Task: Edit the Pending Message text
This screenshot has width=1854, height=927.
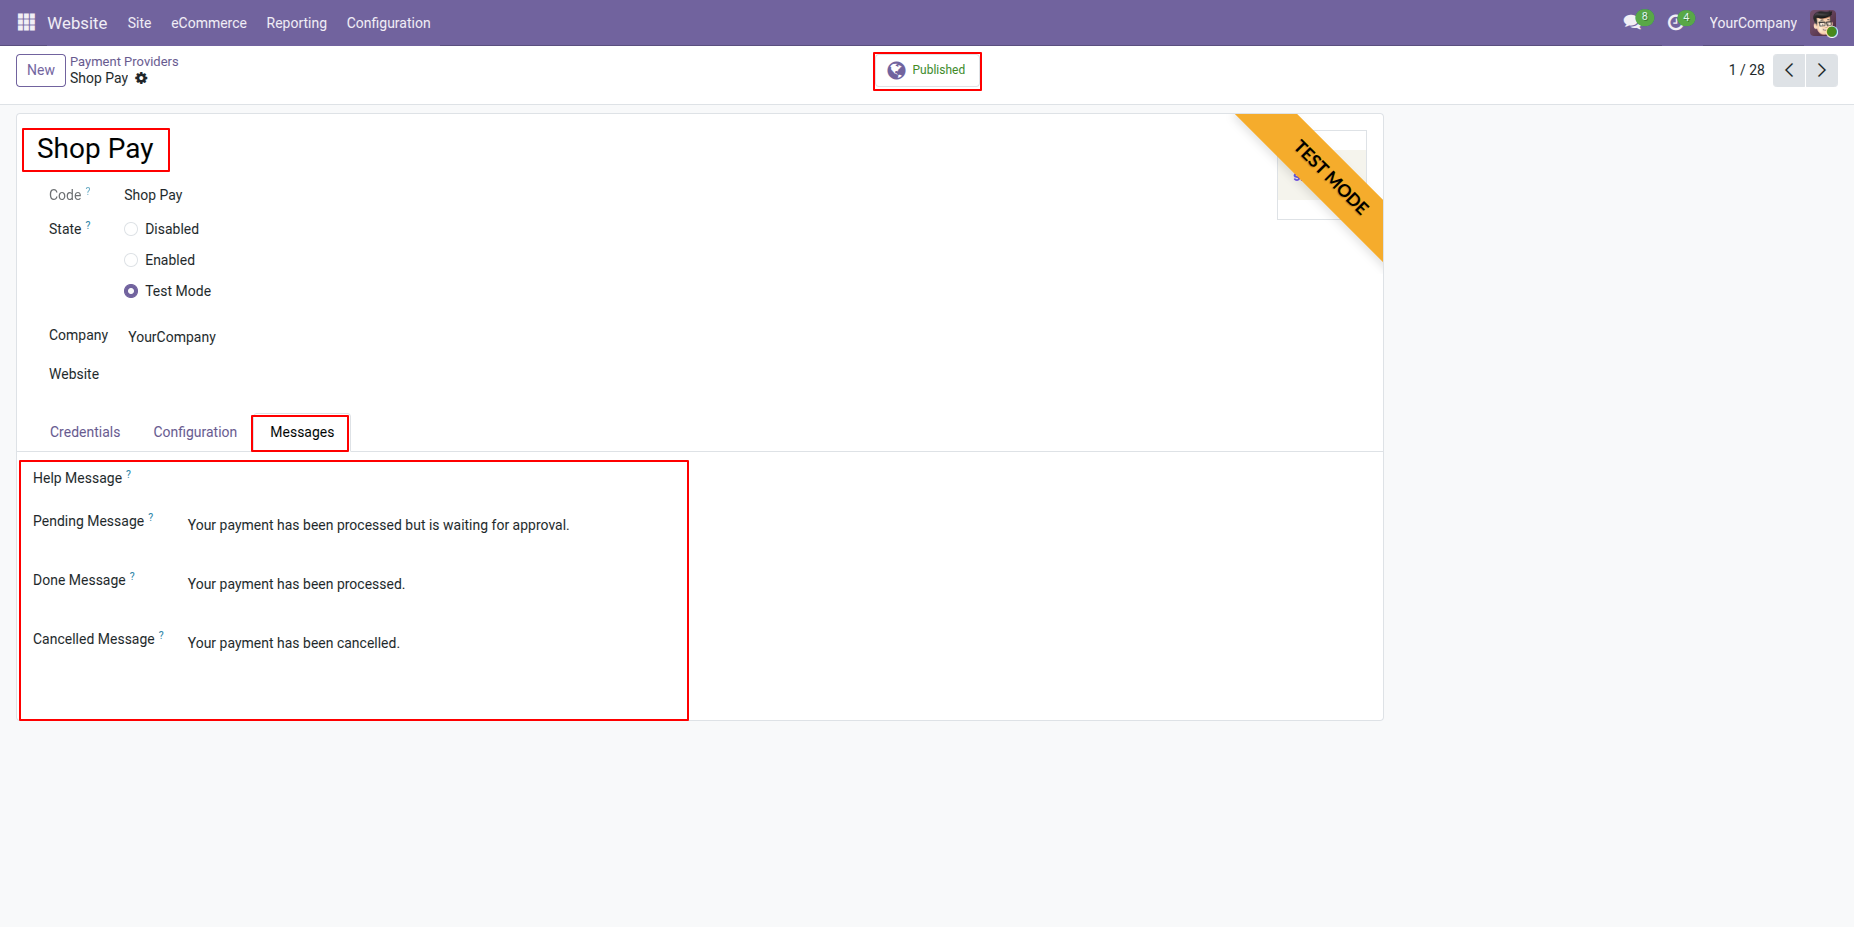Action: [379, 525]
